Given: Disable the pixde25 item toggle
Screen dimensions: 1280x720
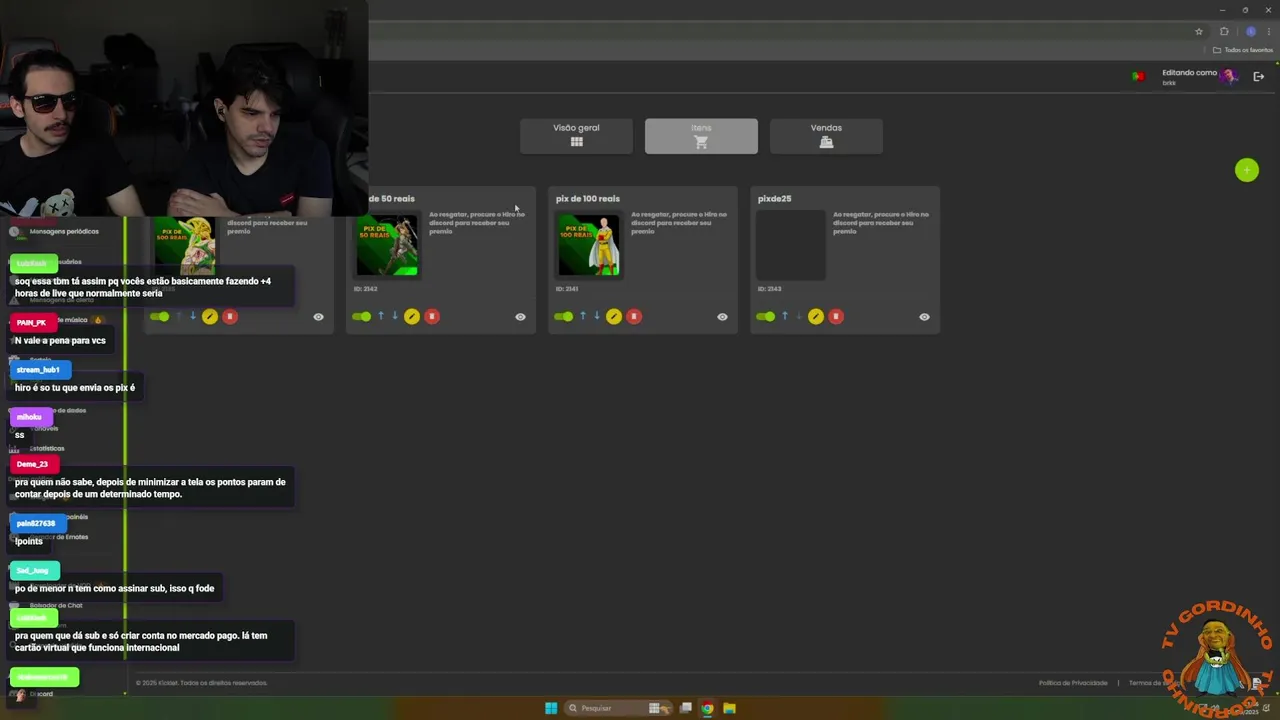Looking at the screenshot, I should click(765, 316).
